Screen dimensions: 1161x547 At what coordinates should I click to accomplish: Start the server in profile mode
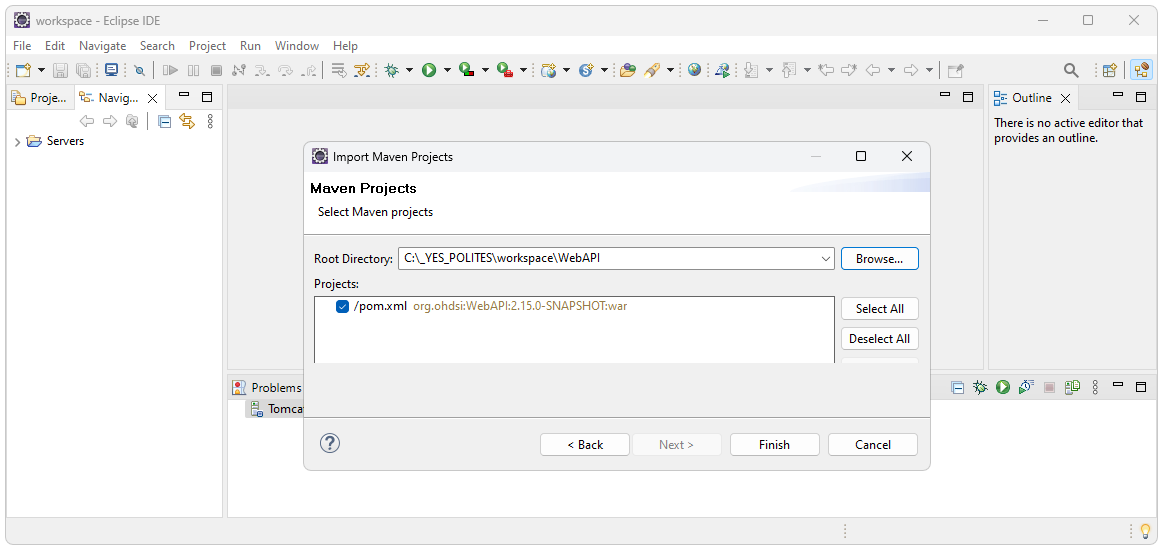(x=1026, y=386)
